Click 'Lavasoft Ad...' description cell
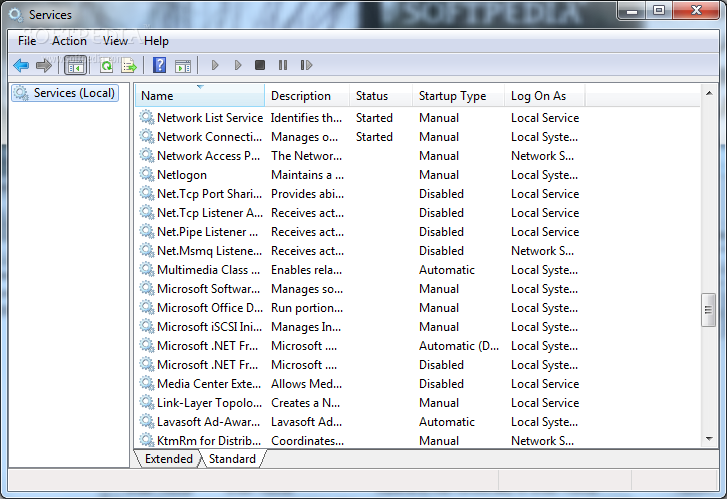Image resolution: width=727 pixels, height=499 pixels. click(x=306, y=422)
